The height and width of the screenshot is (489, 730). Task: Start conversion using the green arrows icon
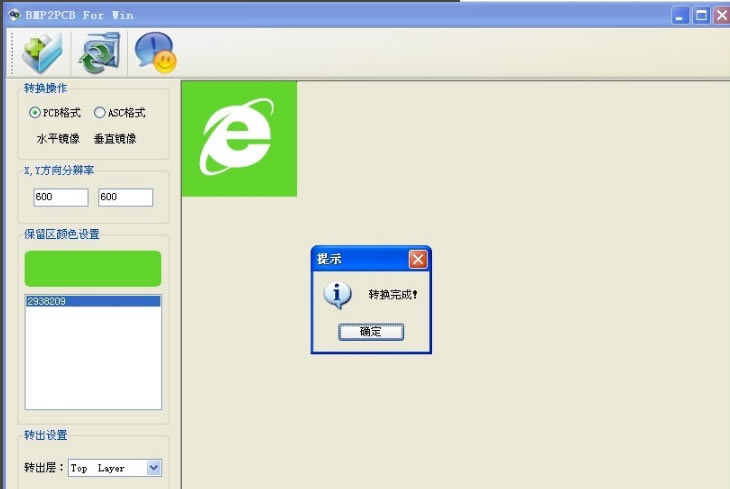(x=99, y=53)
